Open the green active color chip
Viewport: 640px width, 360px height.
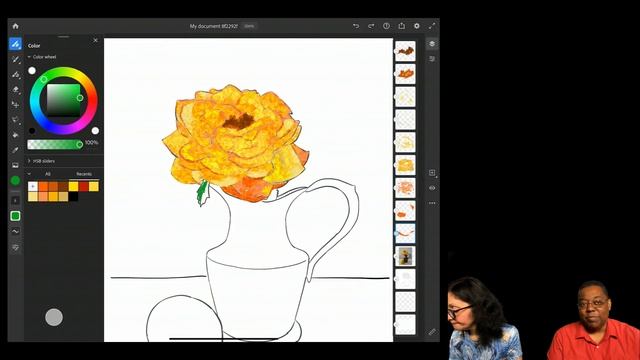(16, 180)
